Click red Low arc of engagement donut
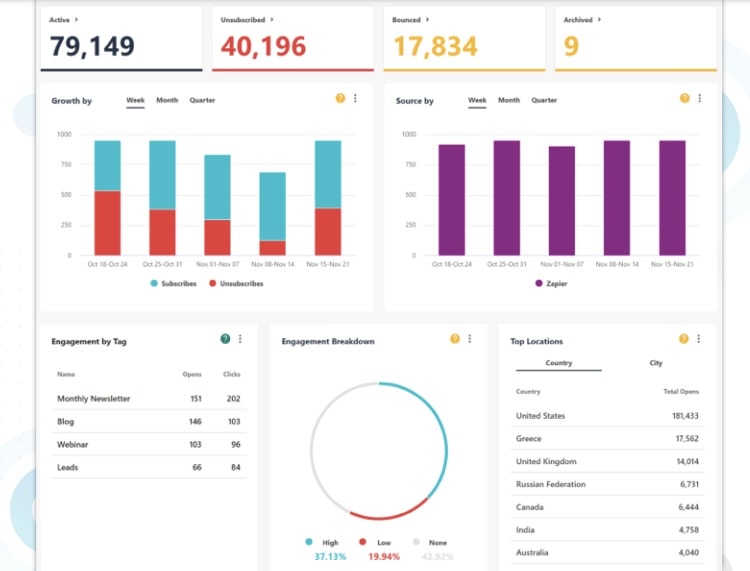 [388, 516]
